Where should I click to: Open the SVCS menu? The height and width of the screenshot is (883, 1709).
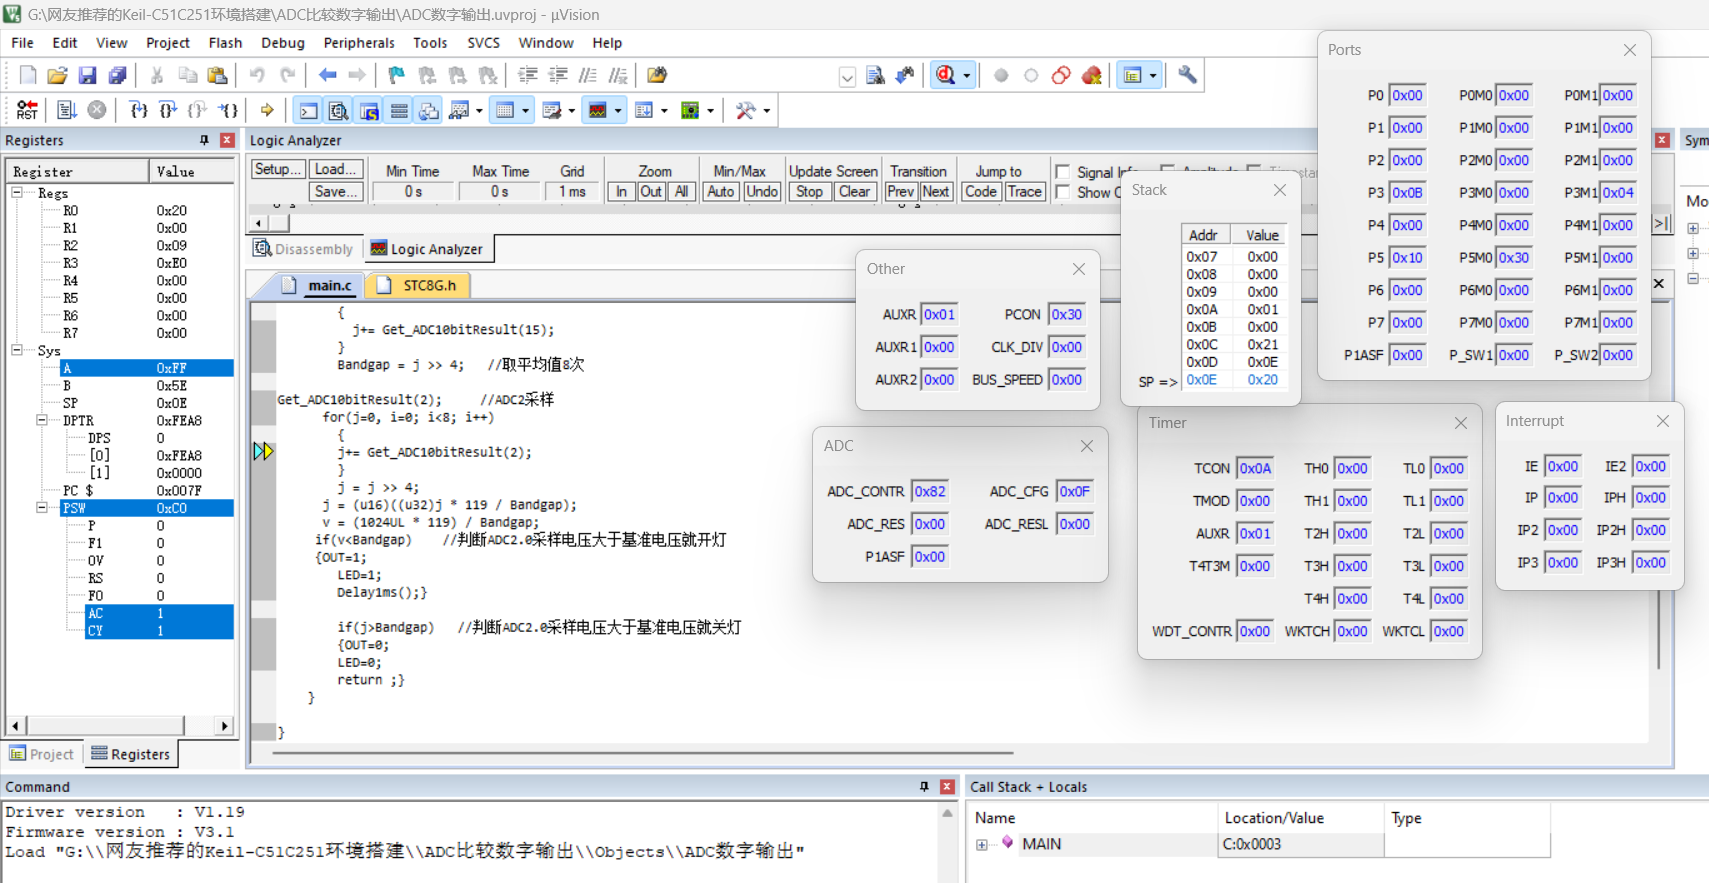tap(483, 43)
